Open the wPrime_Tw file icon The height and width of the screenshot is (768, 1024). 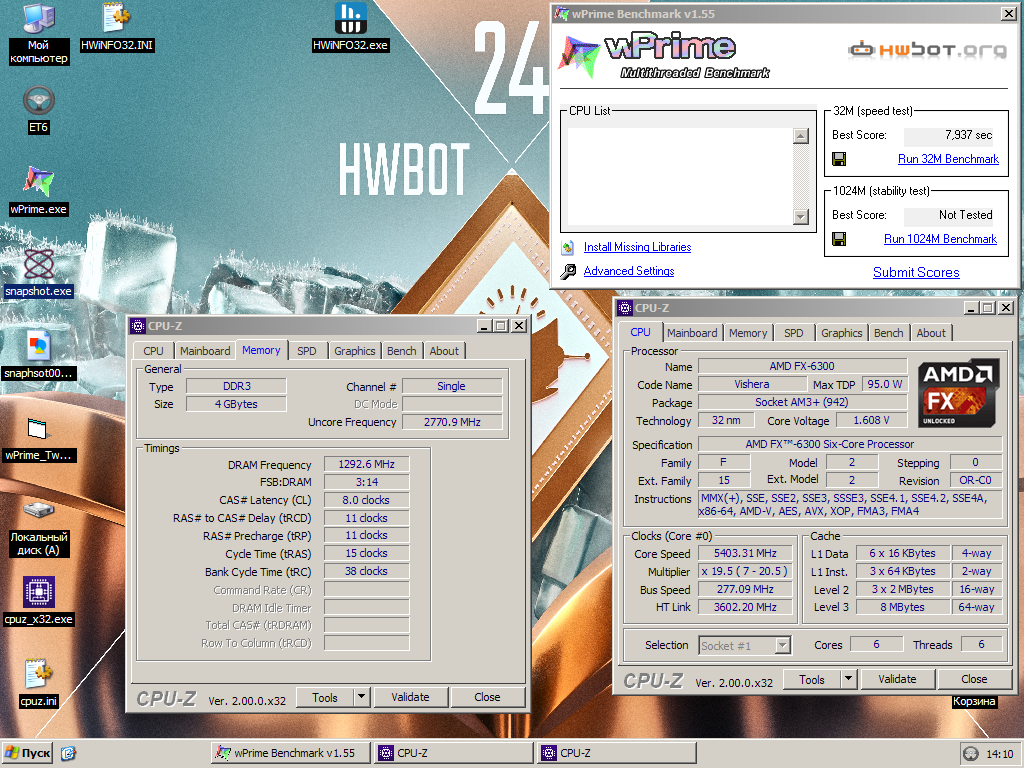click(39, 438)
